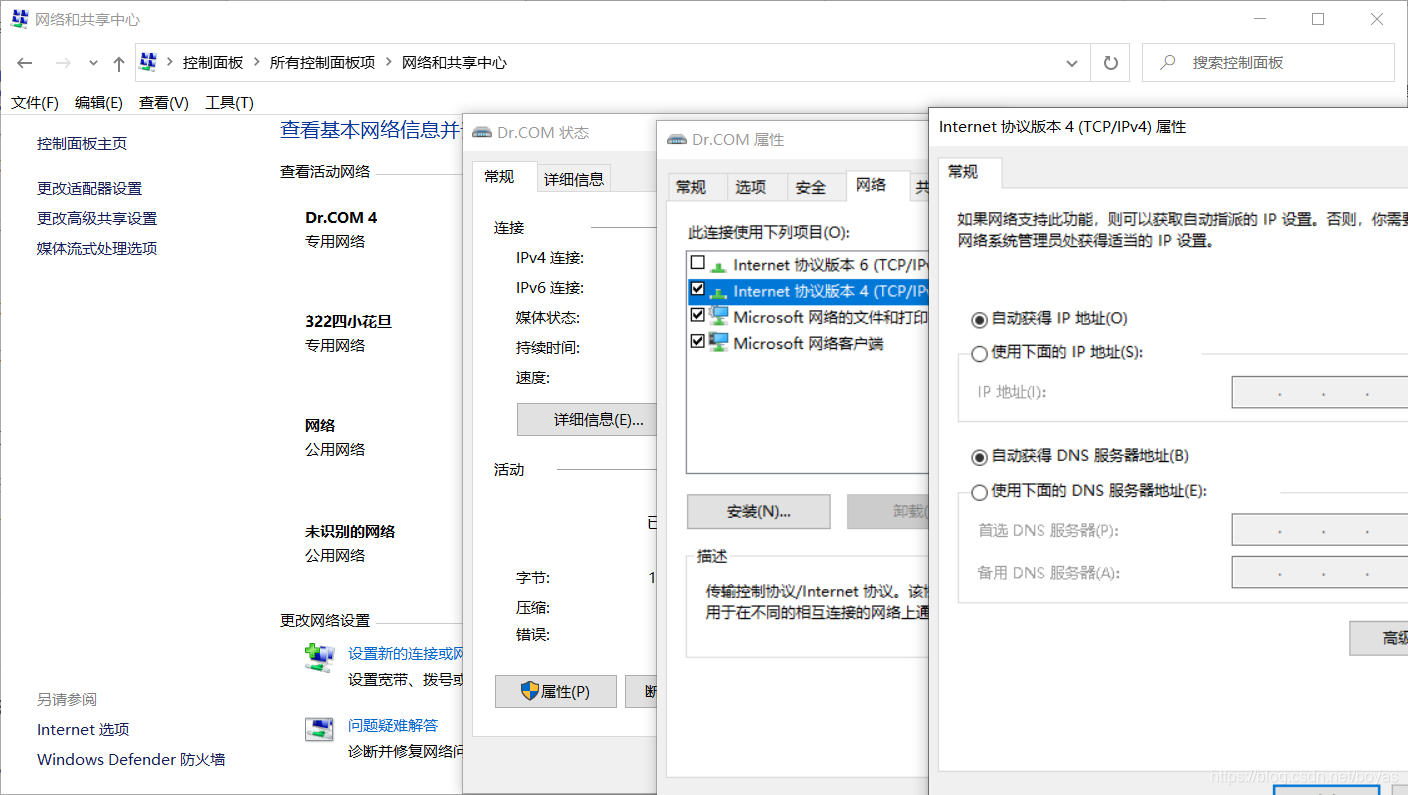This screenshot has height=795, width=1408.
Task: Click the 首选 DNS 服务器(P) field
Action: pos(1319,530)
